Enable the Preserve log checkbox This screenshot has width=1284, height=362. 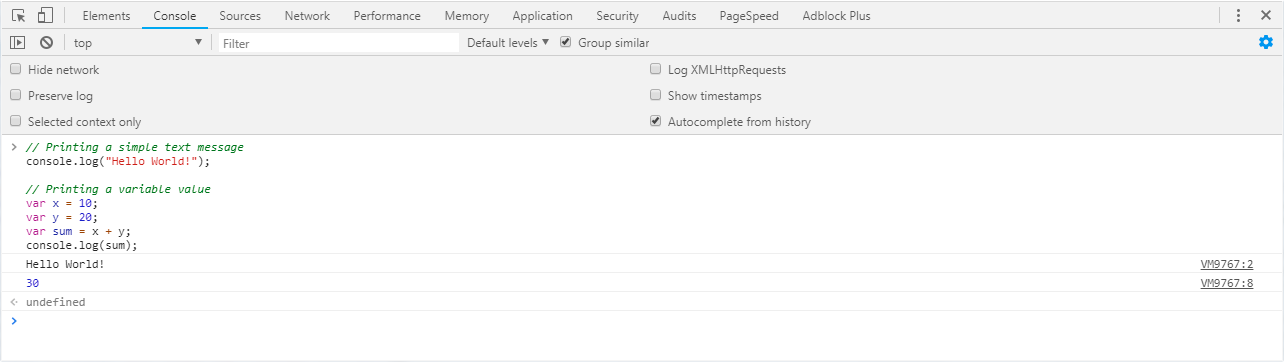click(15, 96)
